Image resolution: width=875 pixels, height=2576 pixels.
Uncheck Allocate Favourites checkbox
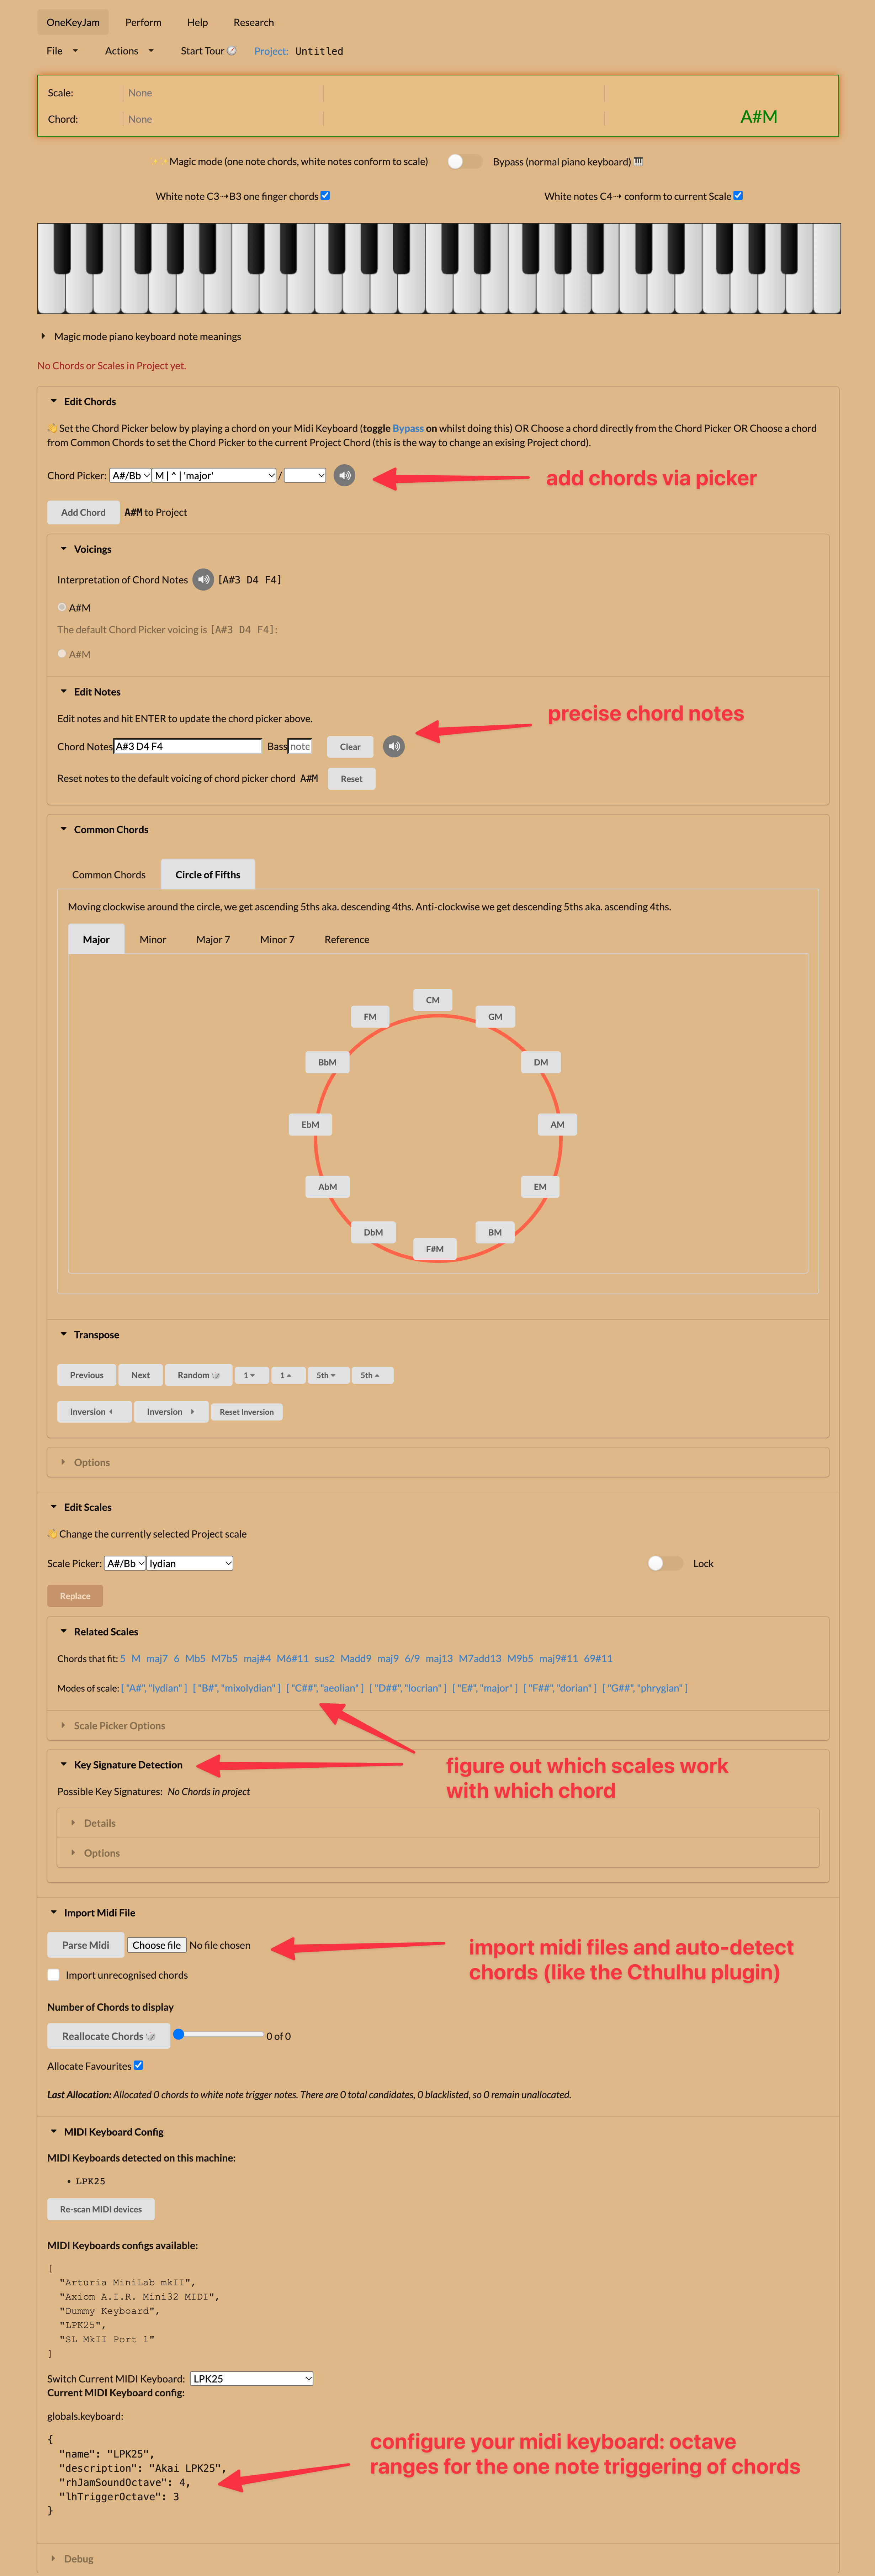[x=138, y=2065]
